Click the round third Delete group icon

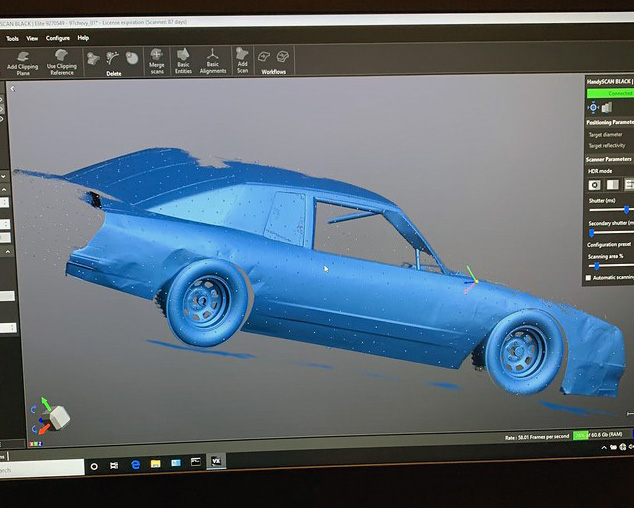[131, 58]
